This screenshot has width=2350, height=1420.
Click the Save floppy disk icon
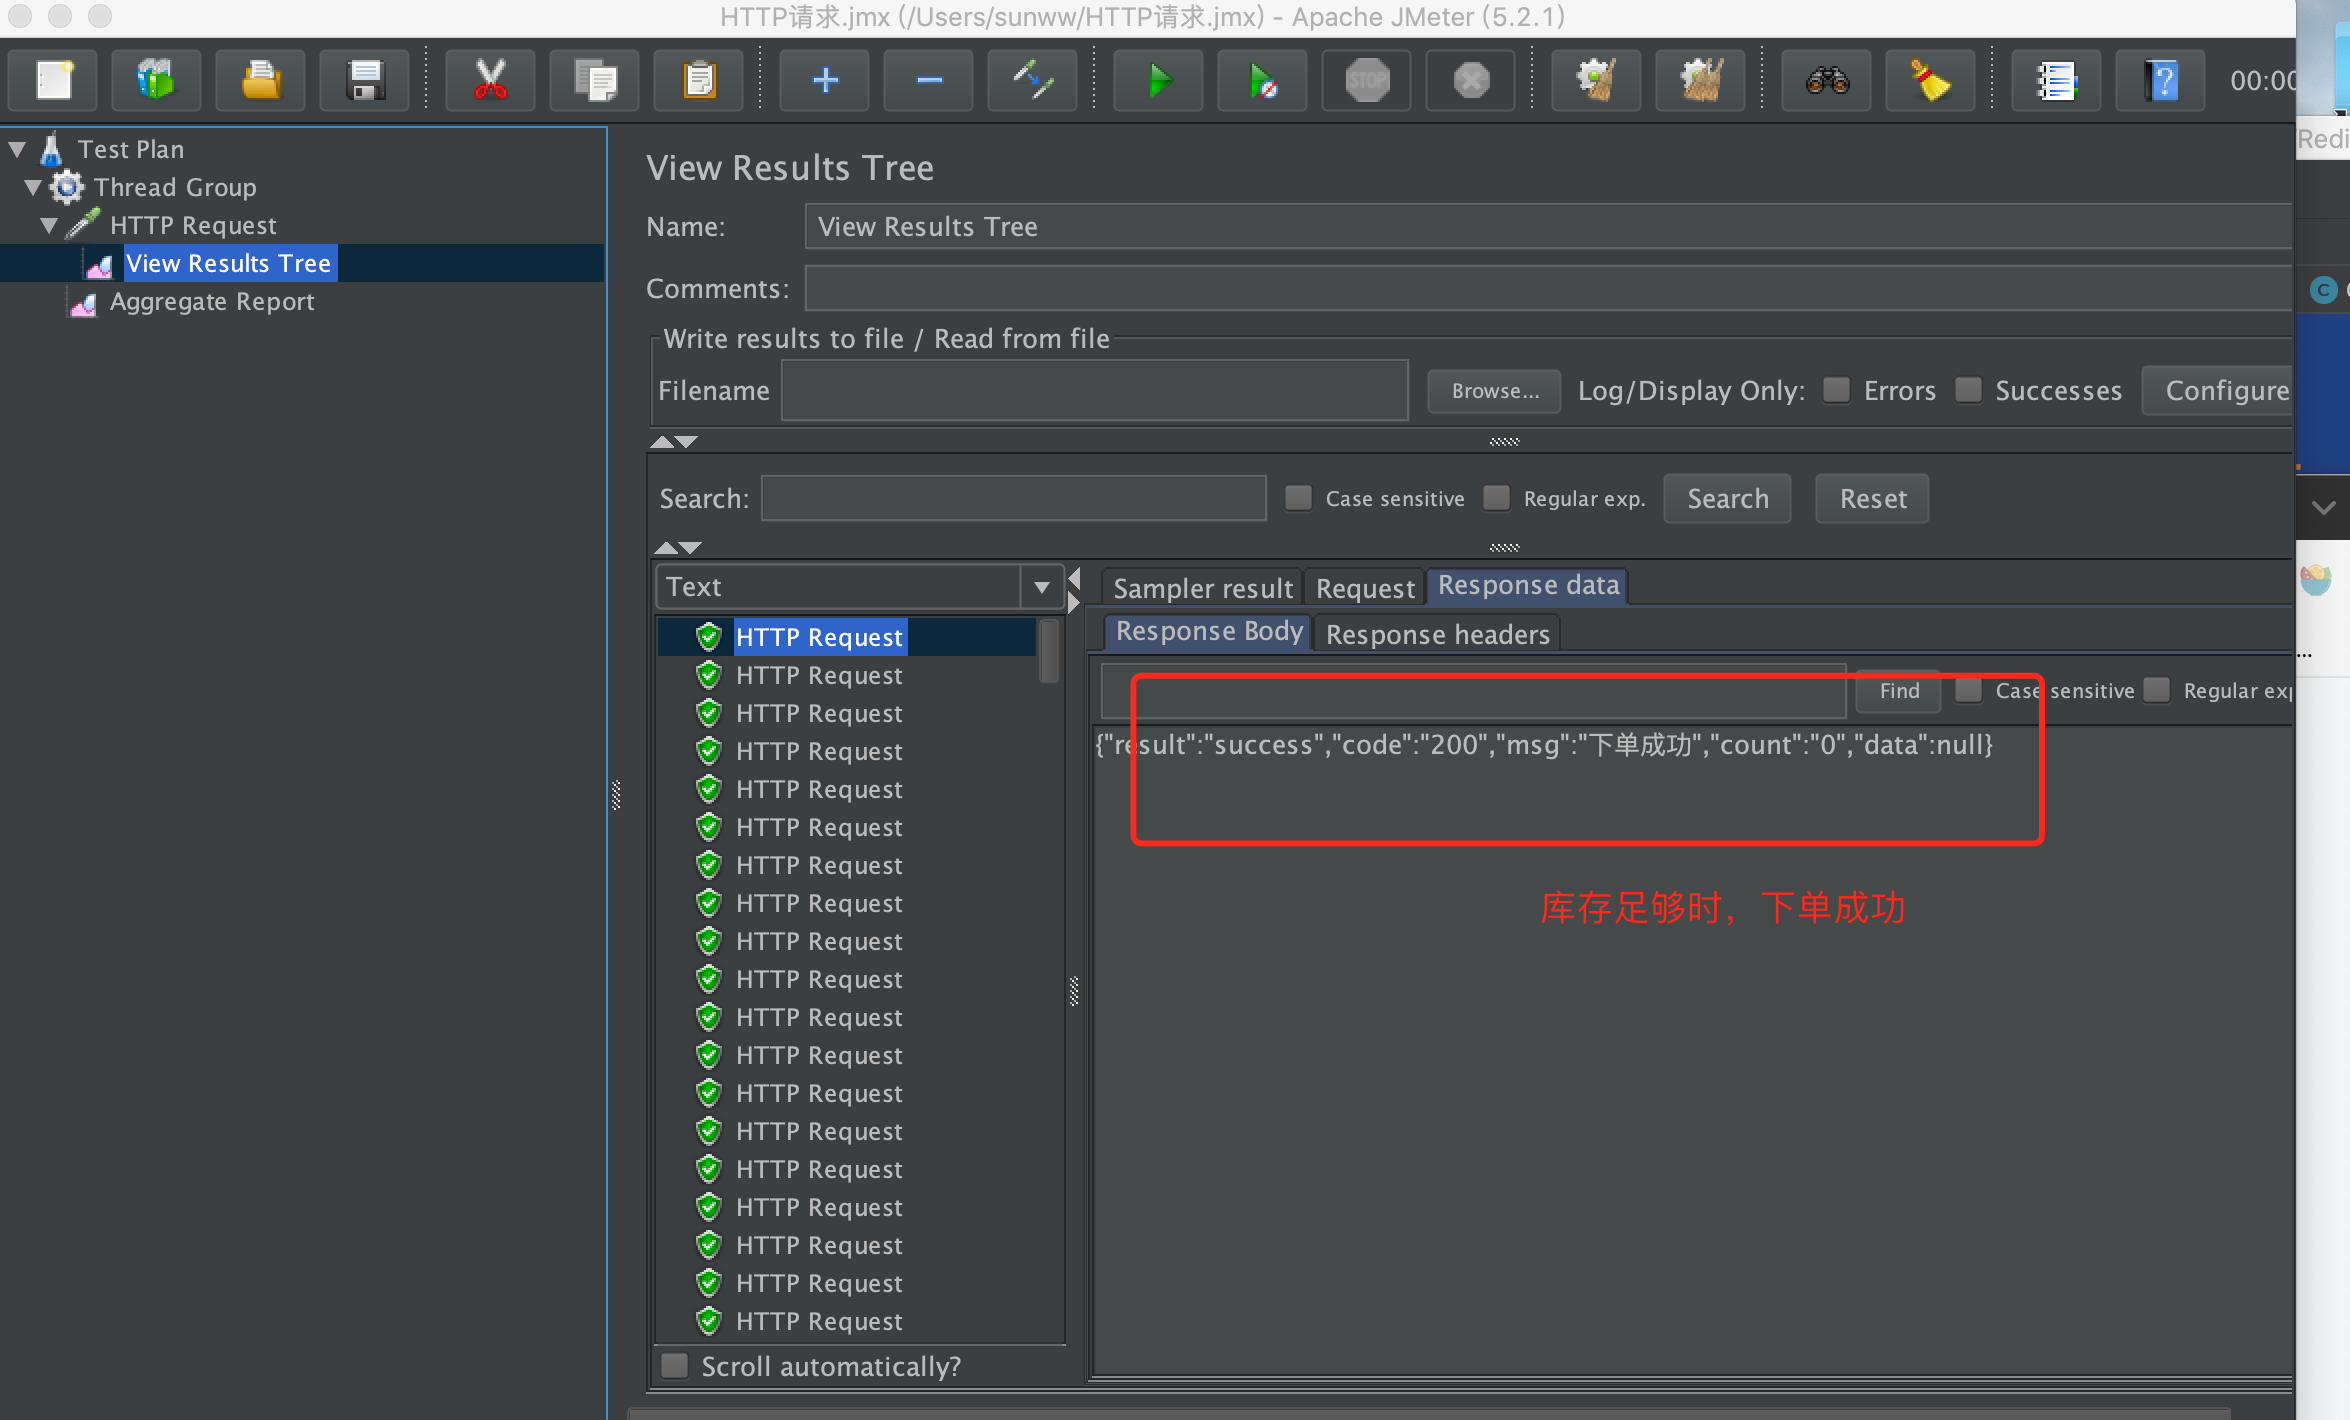click(365, 80)
